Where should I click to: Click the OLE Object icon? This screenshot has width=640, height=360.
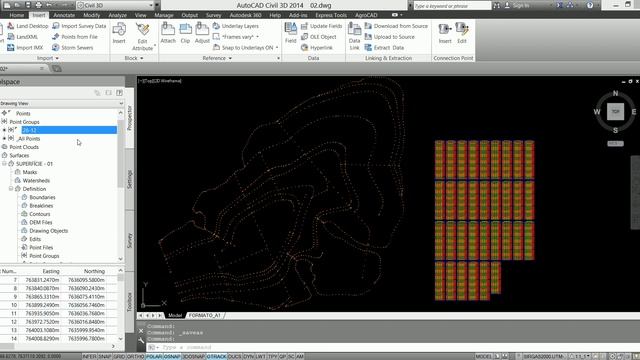[304, 37]
